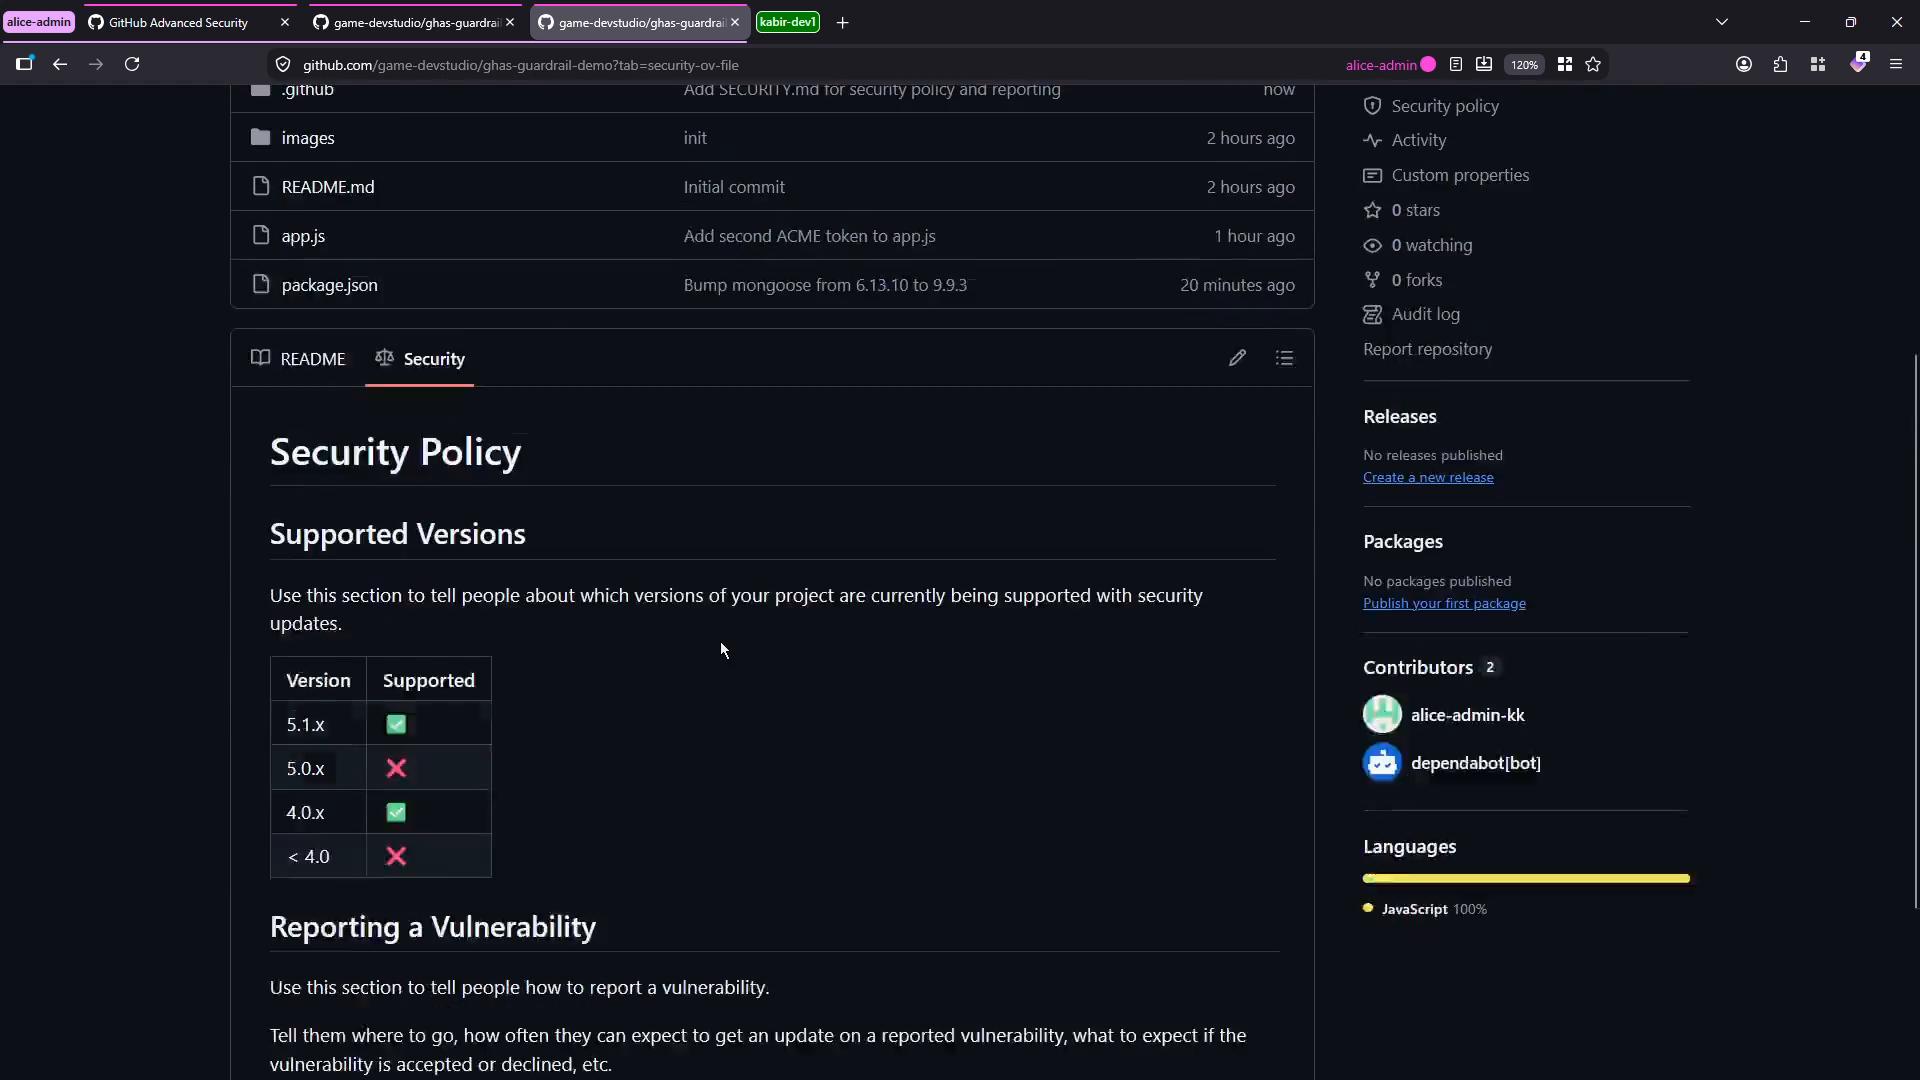Viewport: 1920px width, 1080px height.
Task: Open the Audit log icon
Action: click(1372, 314)
